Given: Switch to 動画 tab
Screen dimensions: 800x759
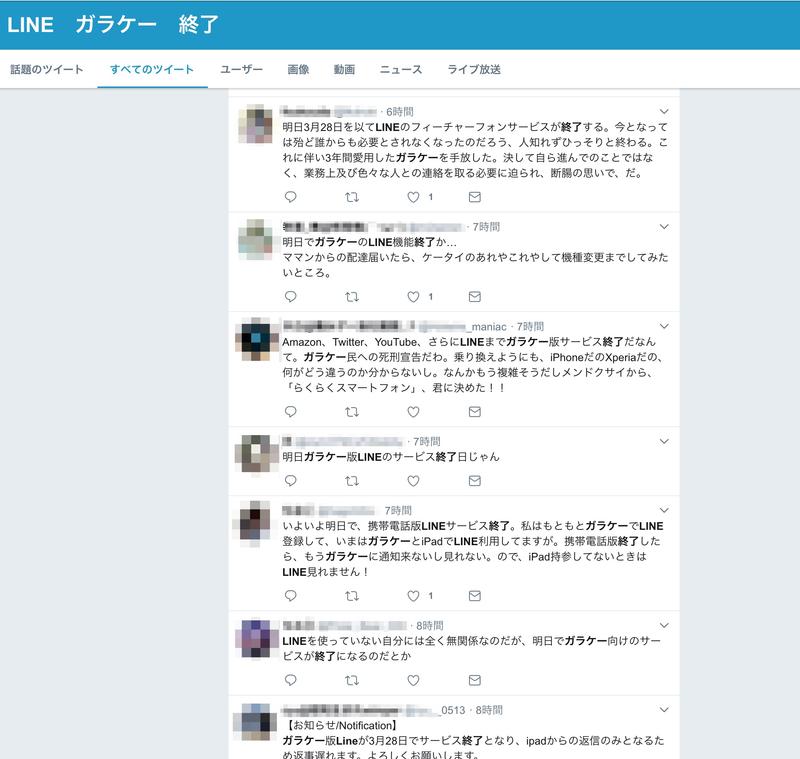Looking at the screenshot, I should [344, 69].
